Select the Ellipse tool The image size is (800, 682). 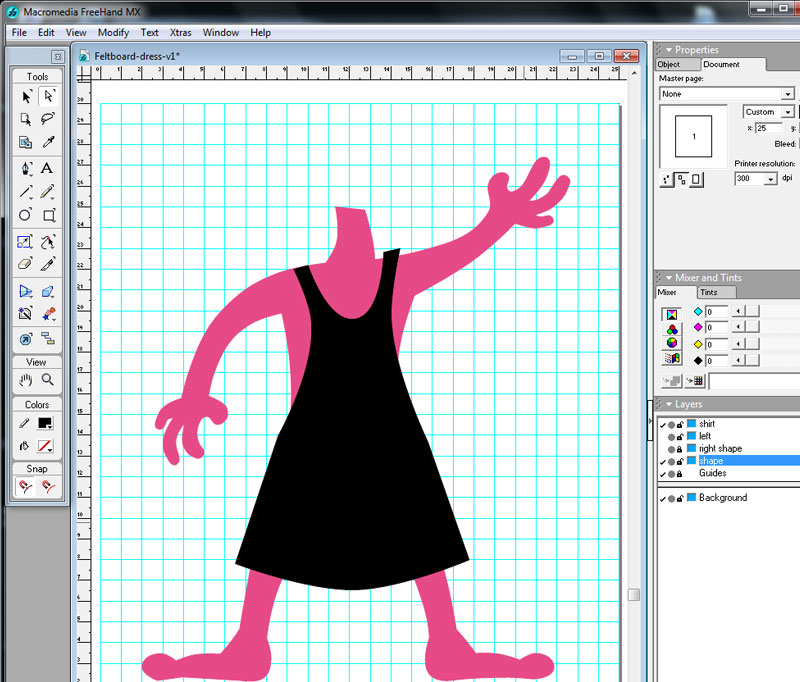25,215
